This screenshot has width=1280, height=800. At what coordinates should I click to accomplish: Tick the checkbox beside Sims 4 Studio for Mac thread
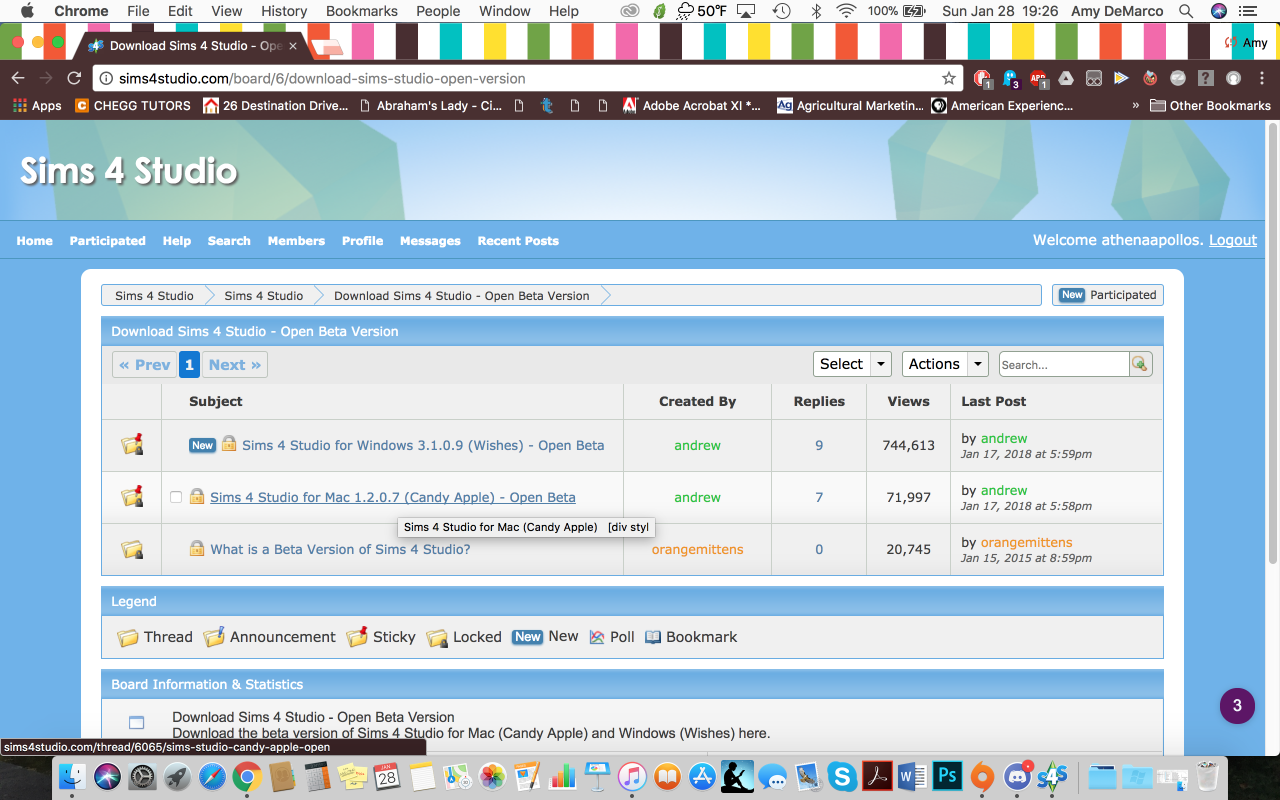176,497
